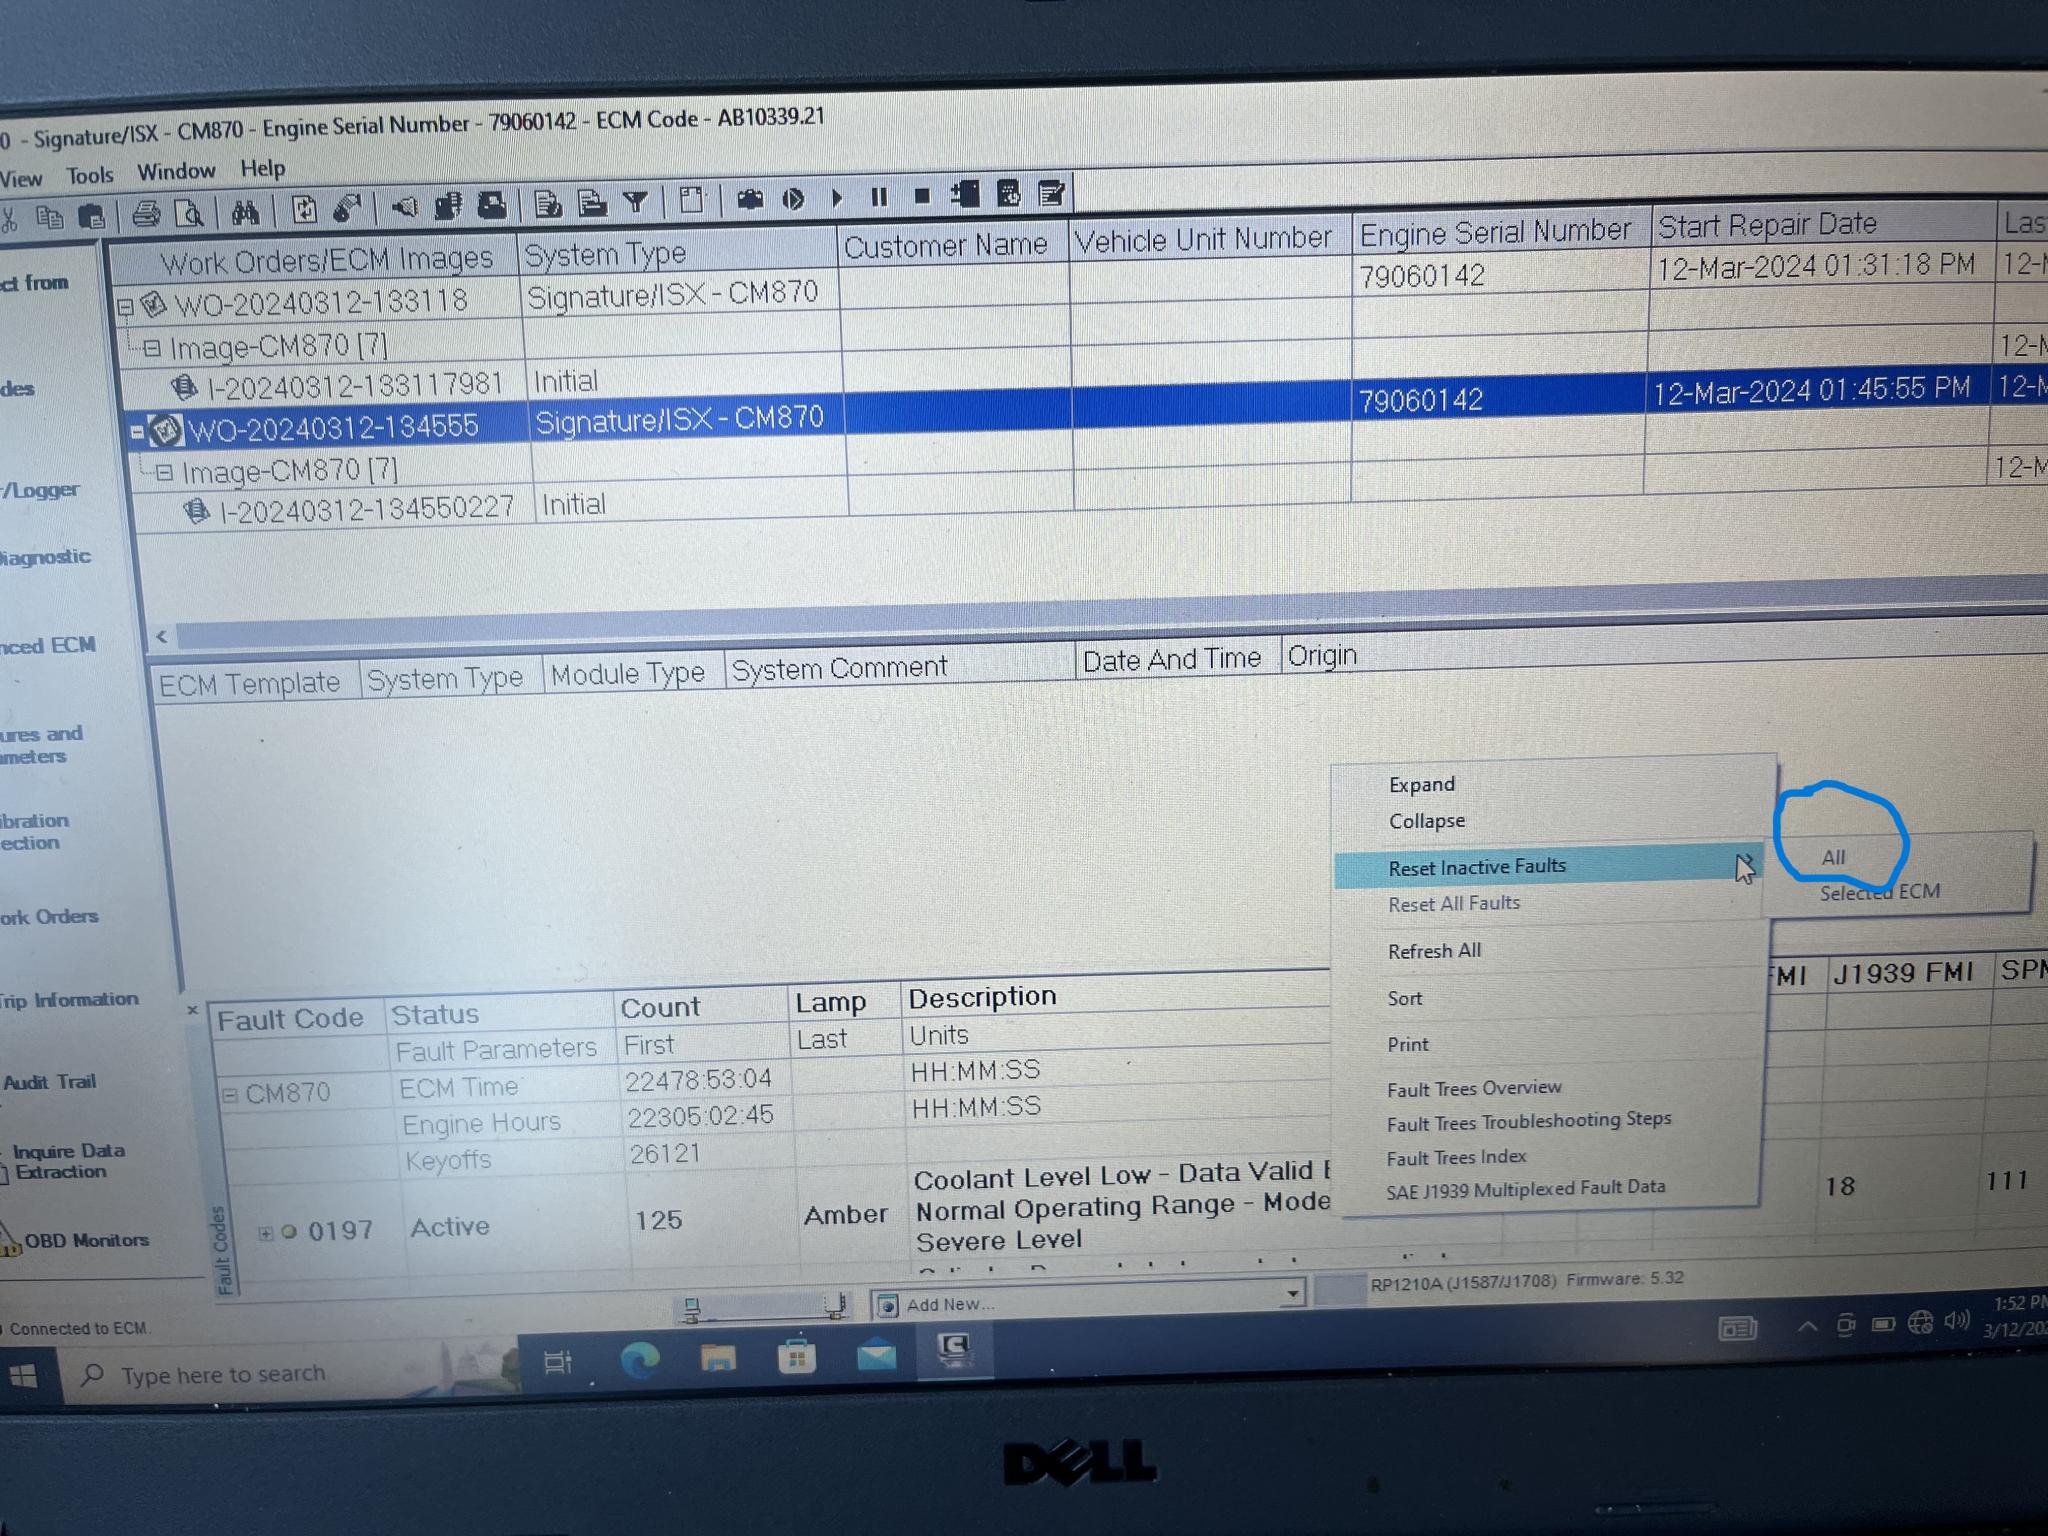Open Fault Trees Overview
Image resolution: width=2048 pixels, height=1536 pixels.
coord(1474,1088)
